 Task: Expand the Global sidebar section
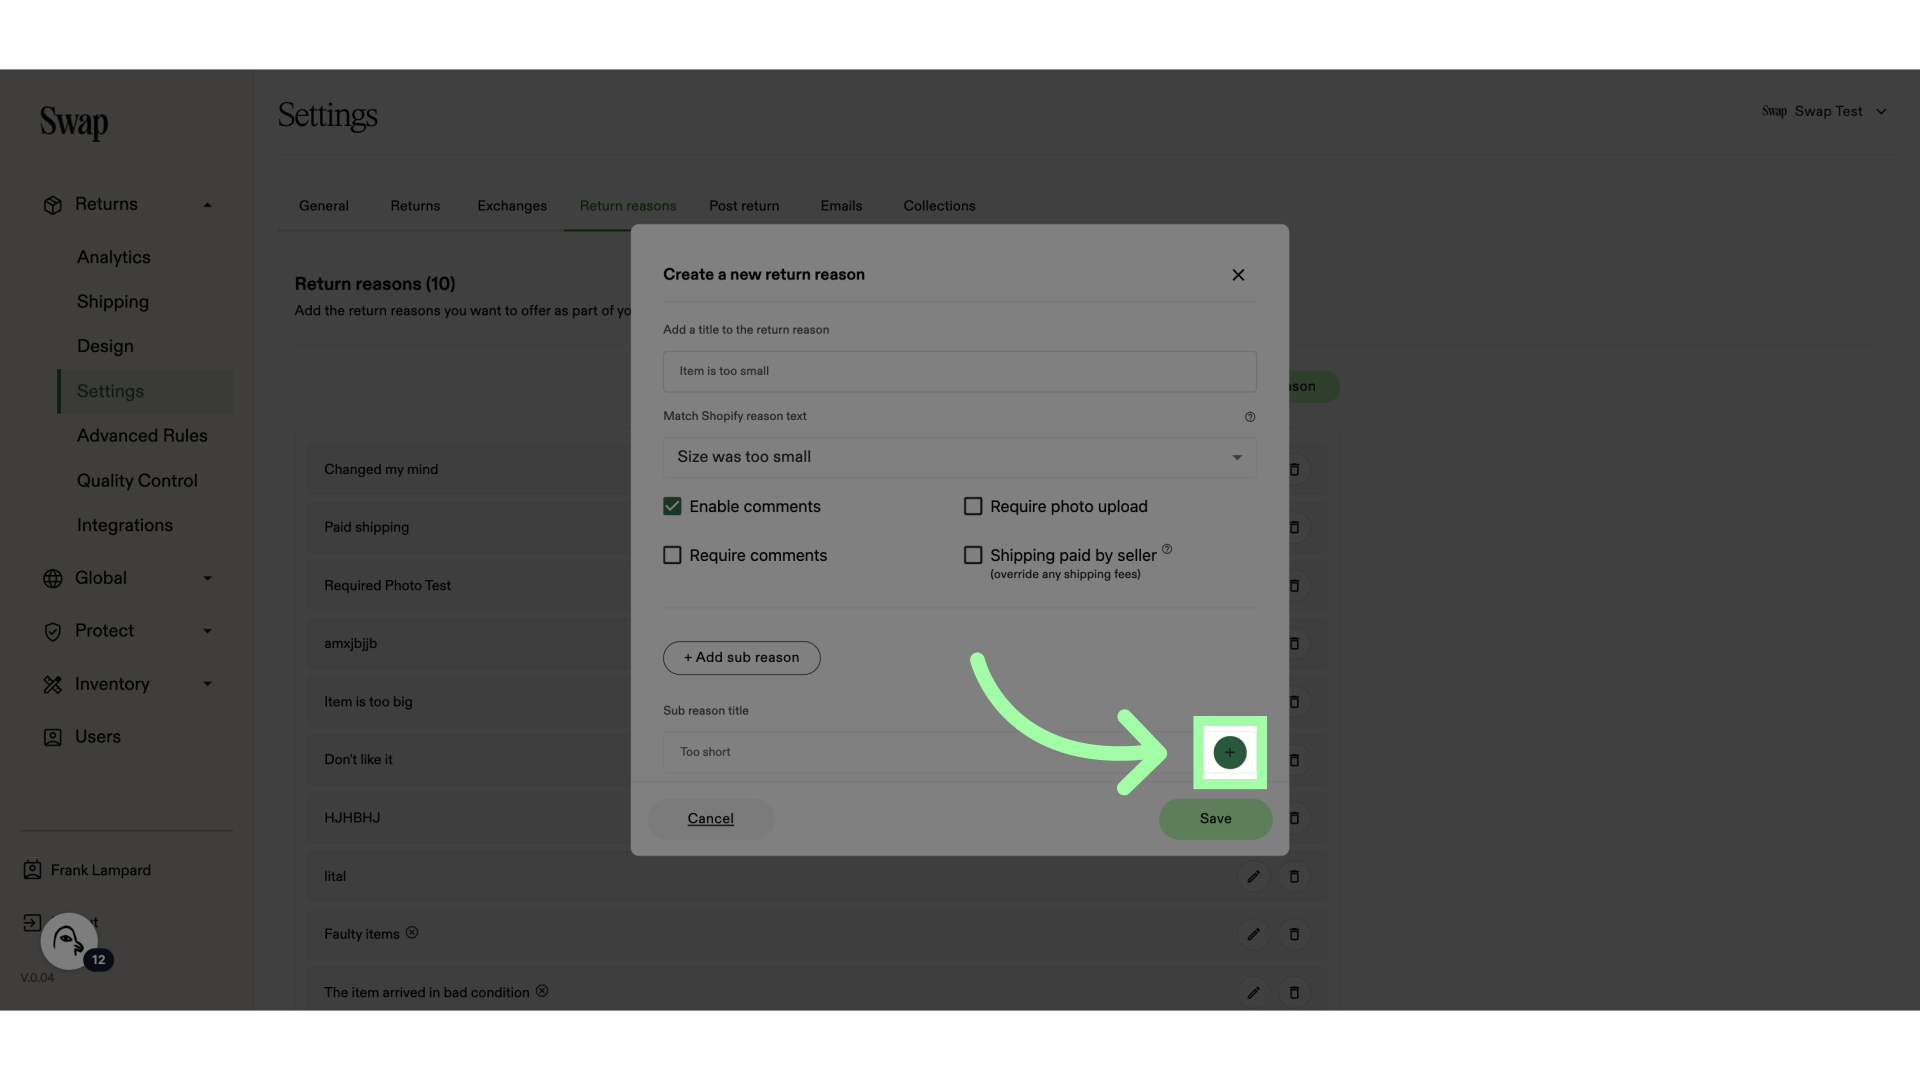(x=207, y=579)
